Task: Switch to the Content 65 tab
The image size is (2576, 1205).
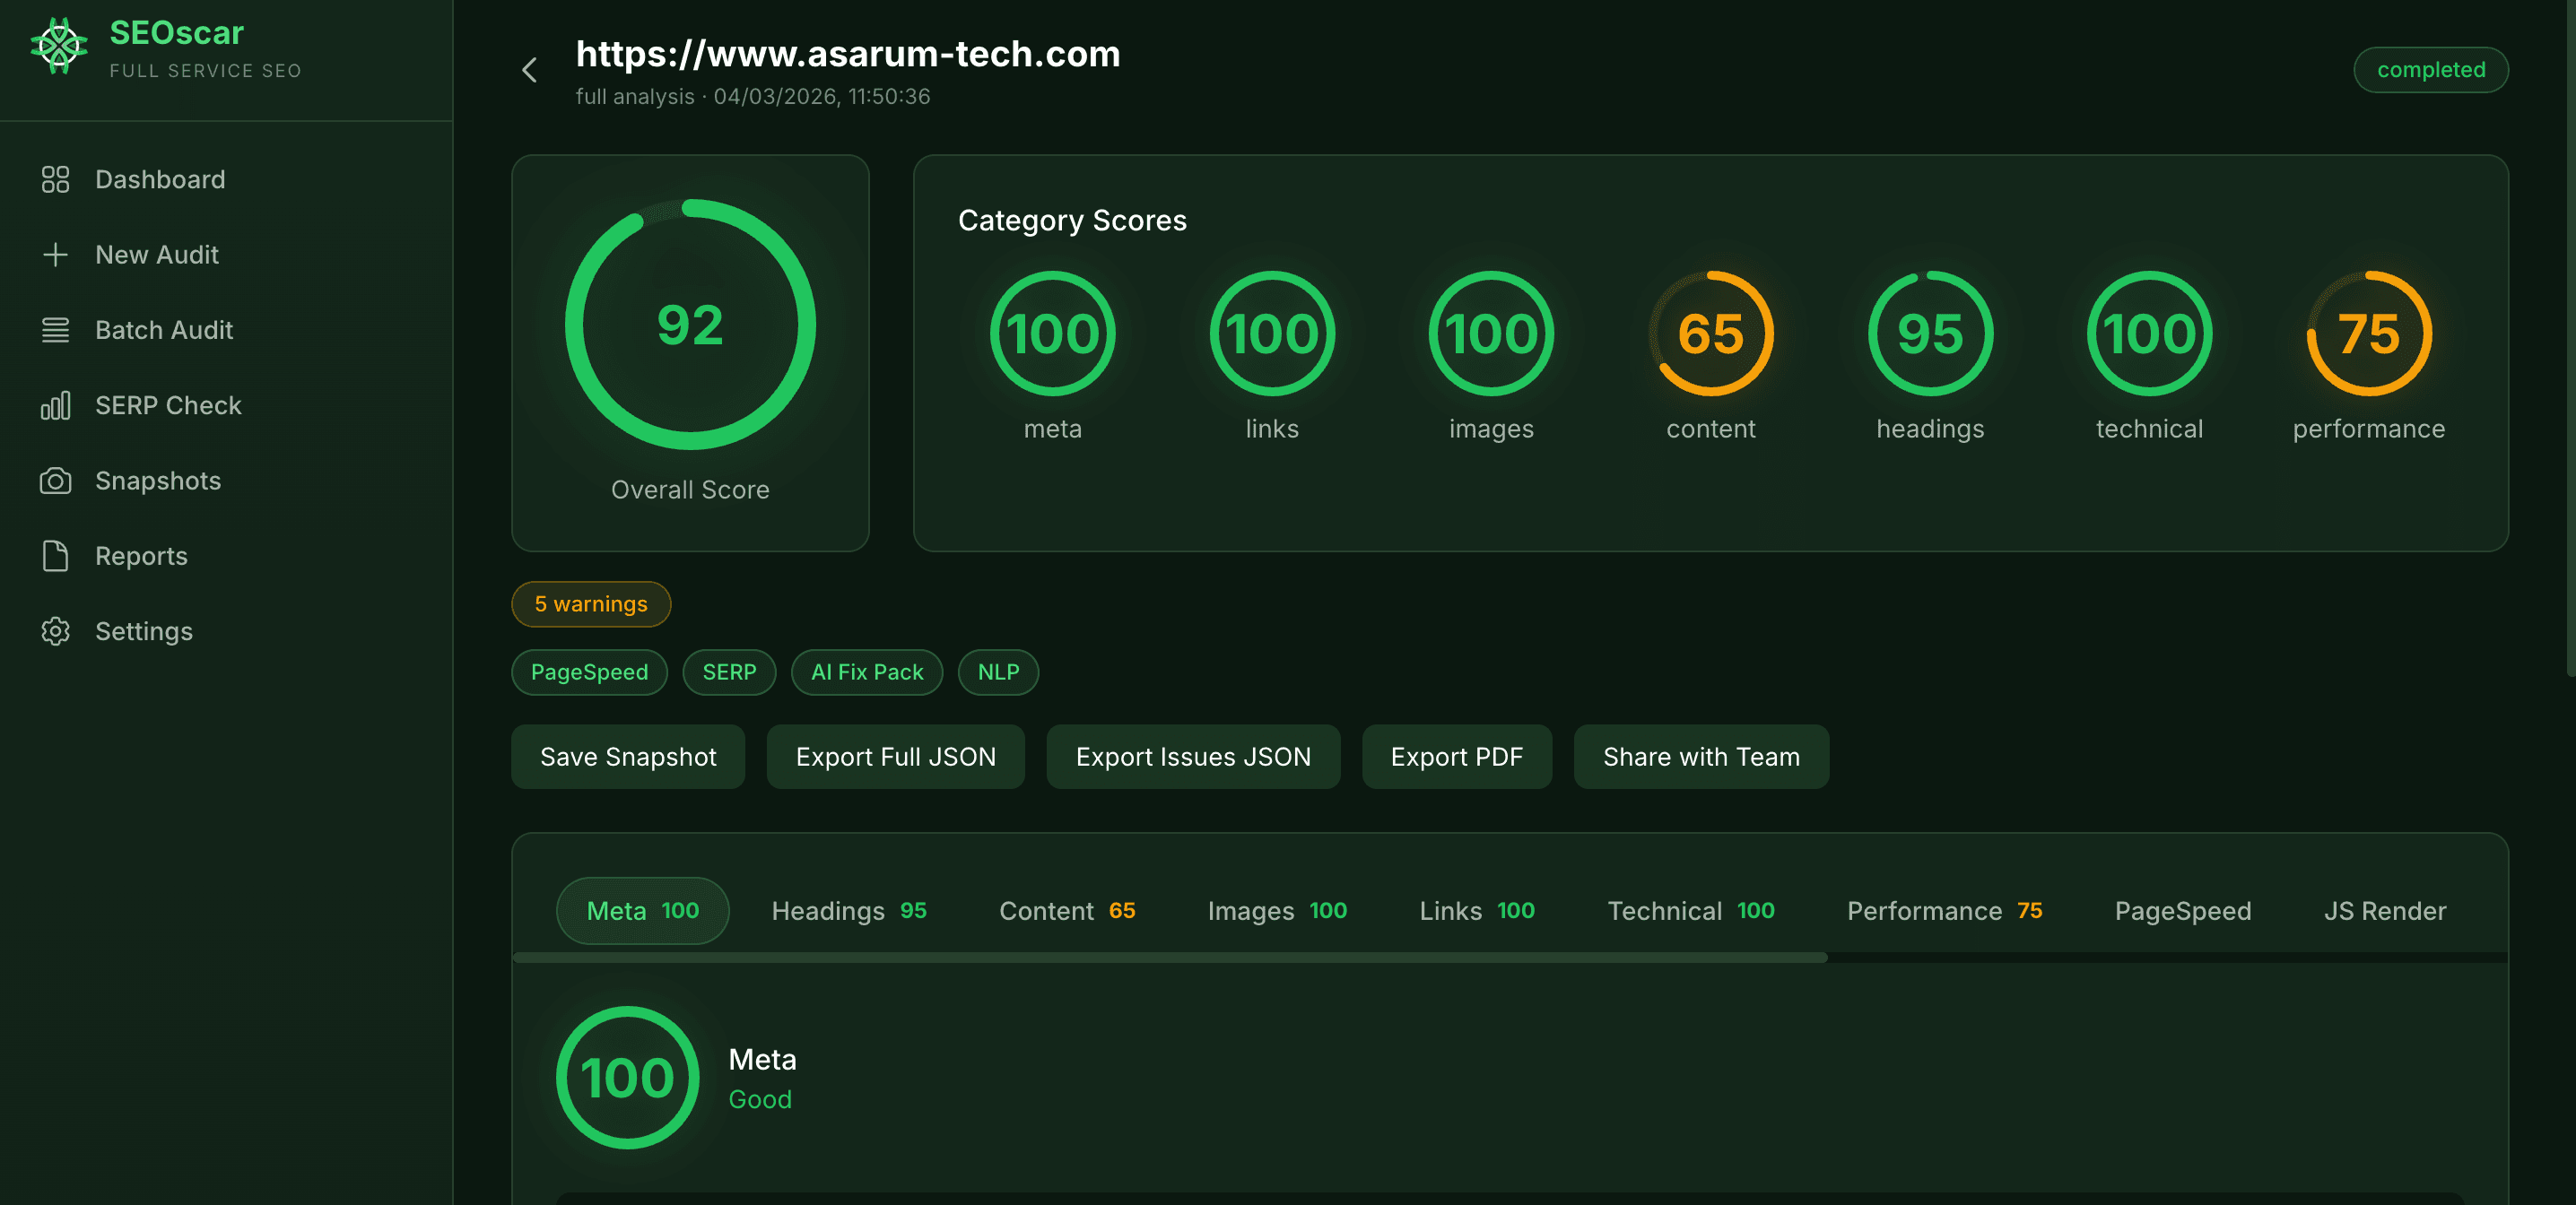Action: (1067, 910)
